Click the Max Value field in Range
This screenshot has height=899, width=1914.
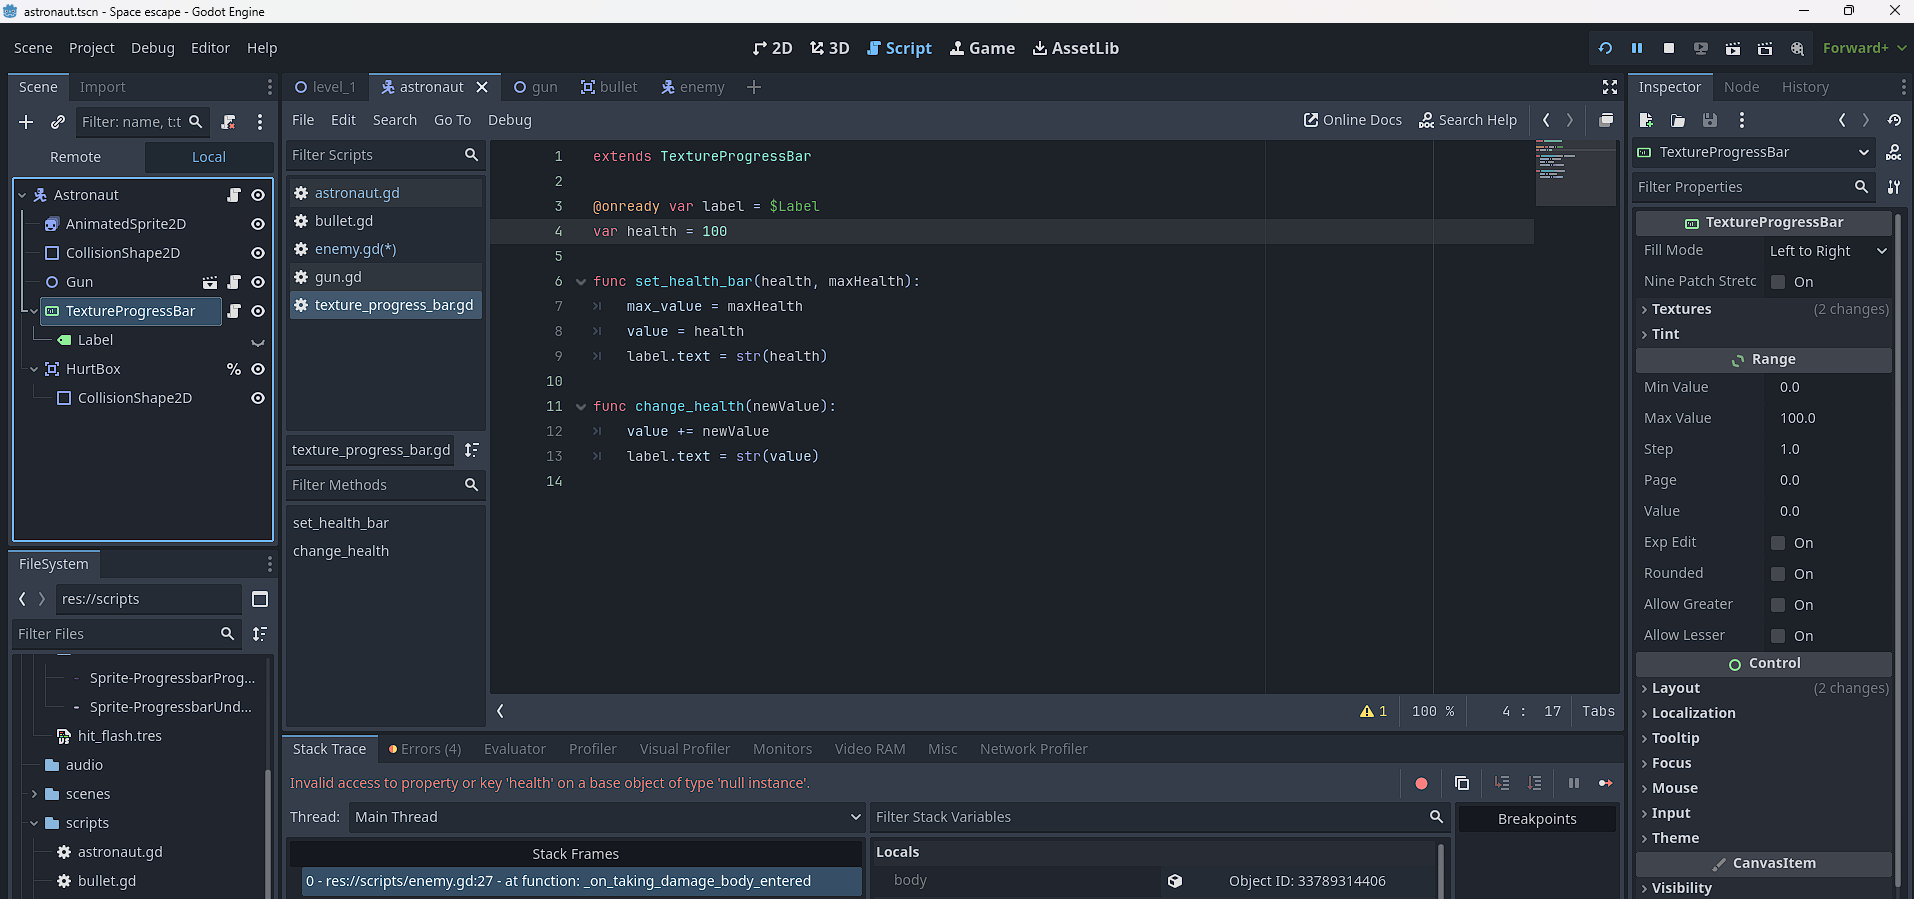point(1828,418)
